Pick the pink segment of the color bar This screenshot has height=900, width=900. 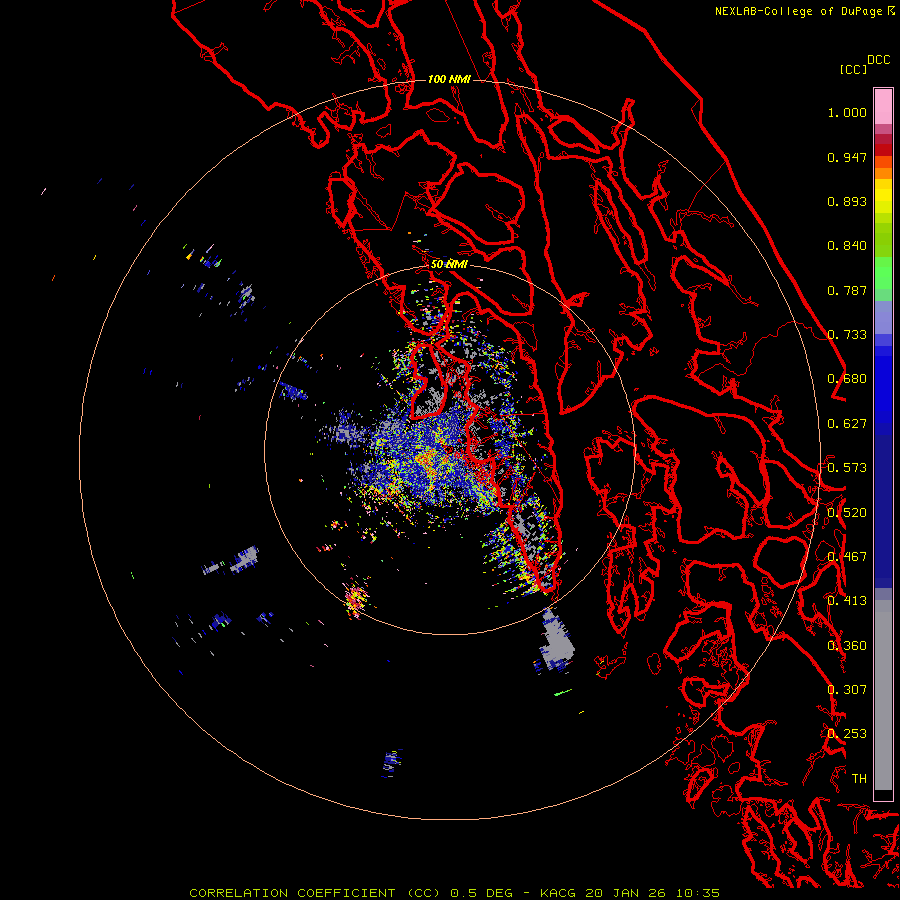(883, 107)
